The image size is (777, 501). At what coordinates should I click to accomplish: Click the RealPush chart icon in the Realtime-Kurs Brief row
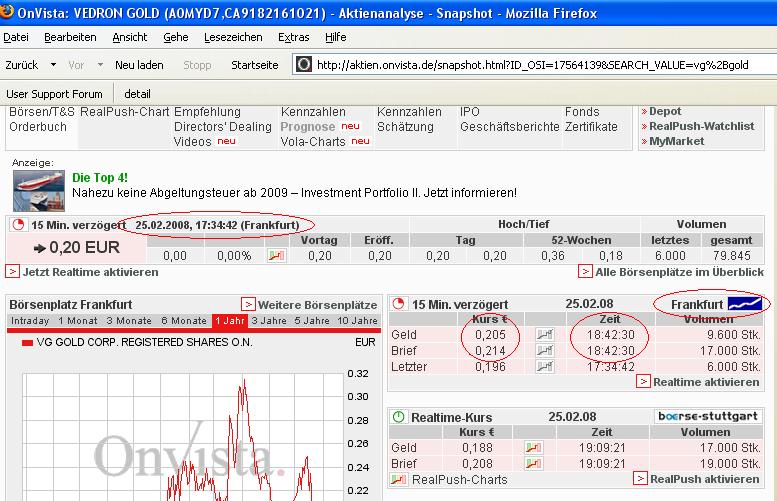pos(534,464)
